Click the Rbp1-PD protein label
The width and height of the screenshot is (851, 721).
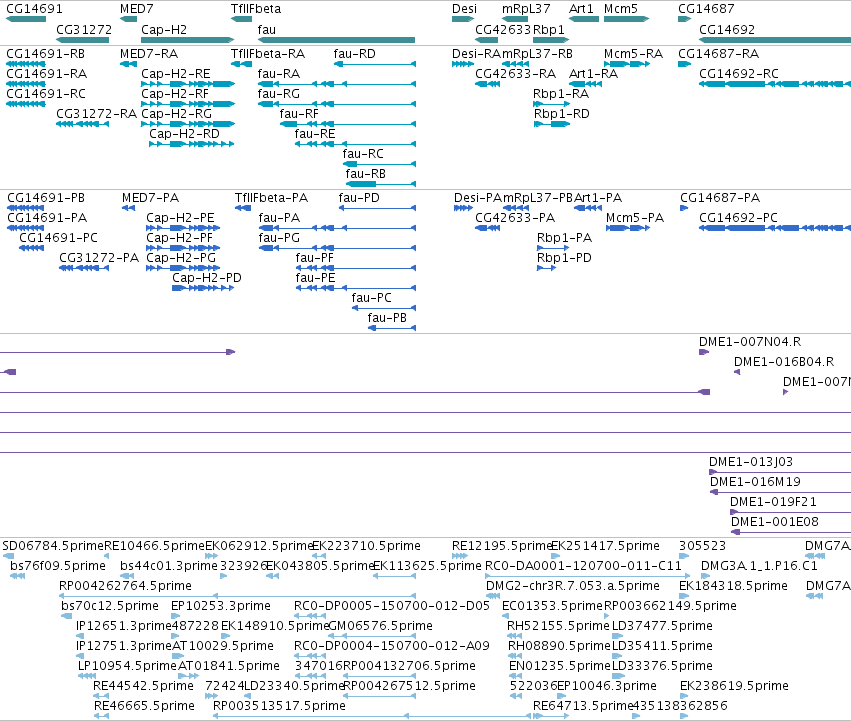tap(564, 258)
